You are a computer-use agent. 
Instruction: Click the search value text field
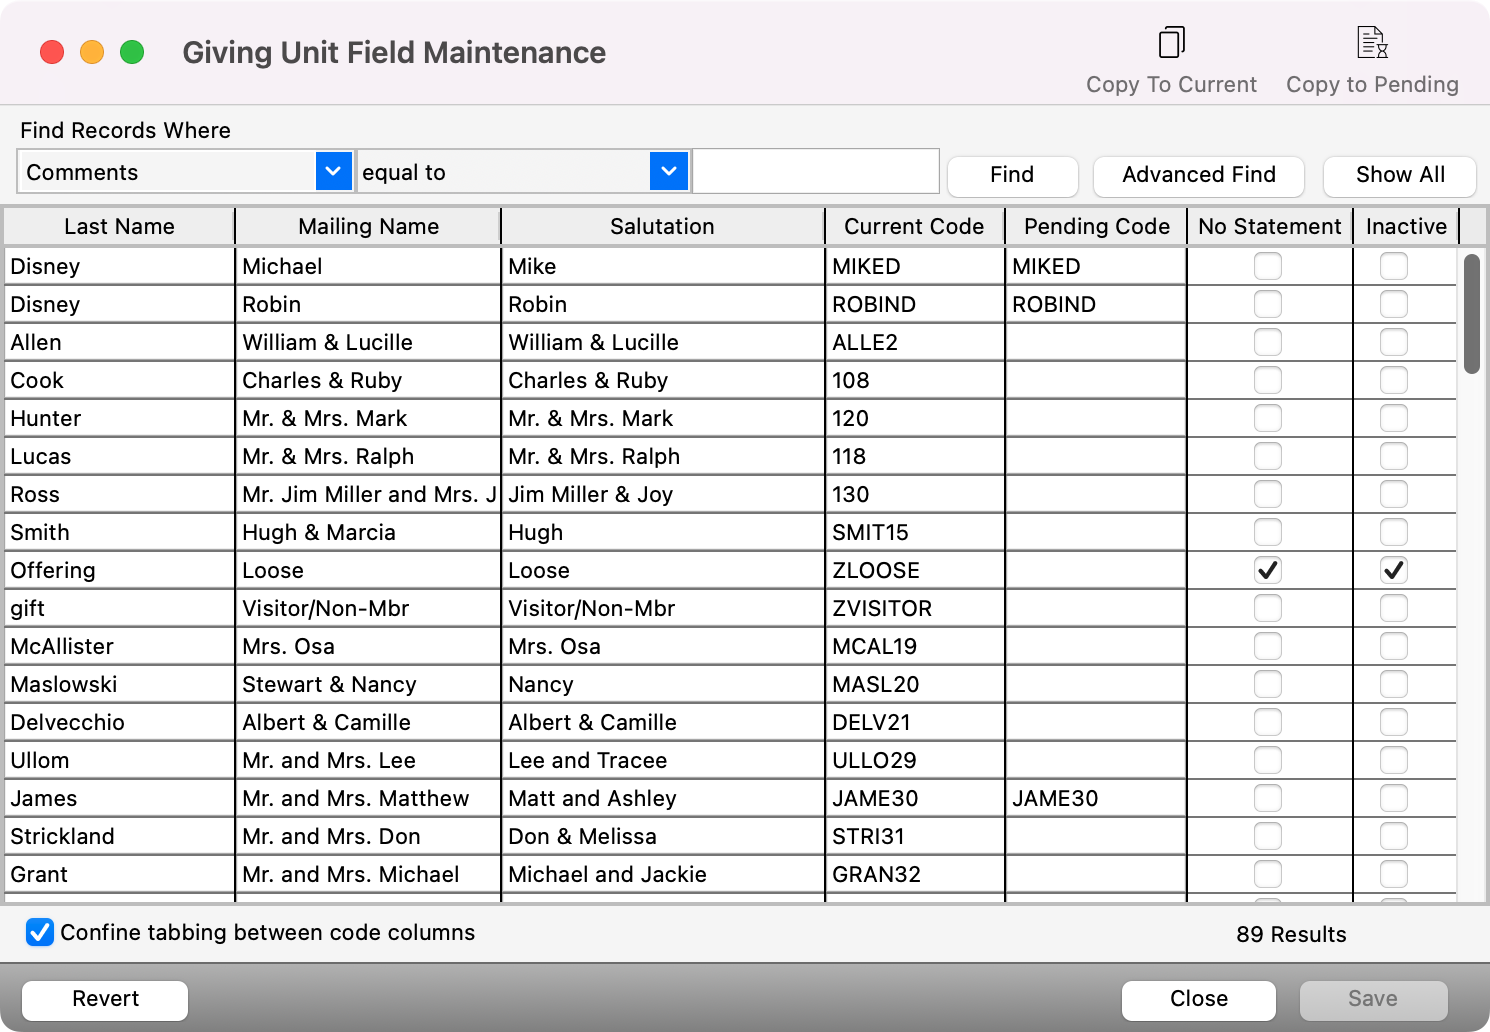(815, 171)
